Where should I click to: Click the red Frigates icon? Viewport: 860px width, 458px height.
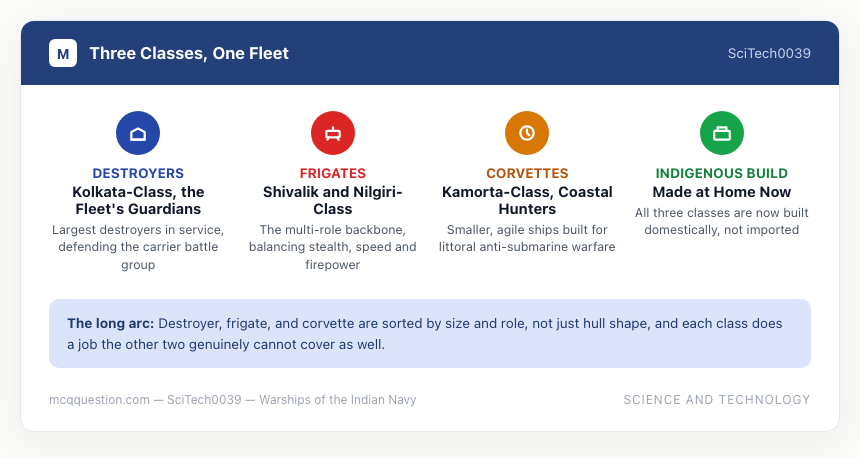333,133
